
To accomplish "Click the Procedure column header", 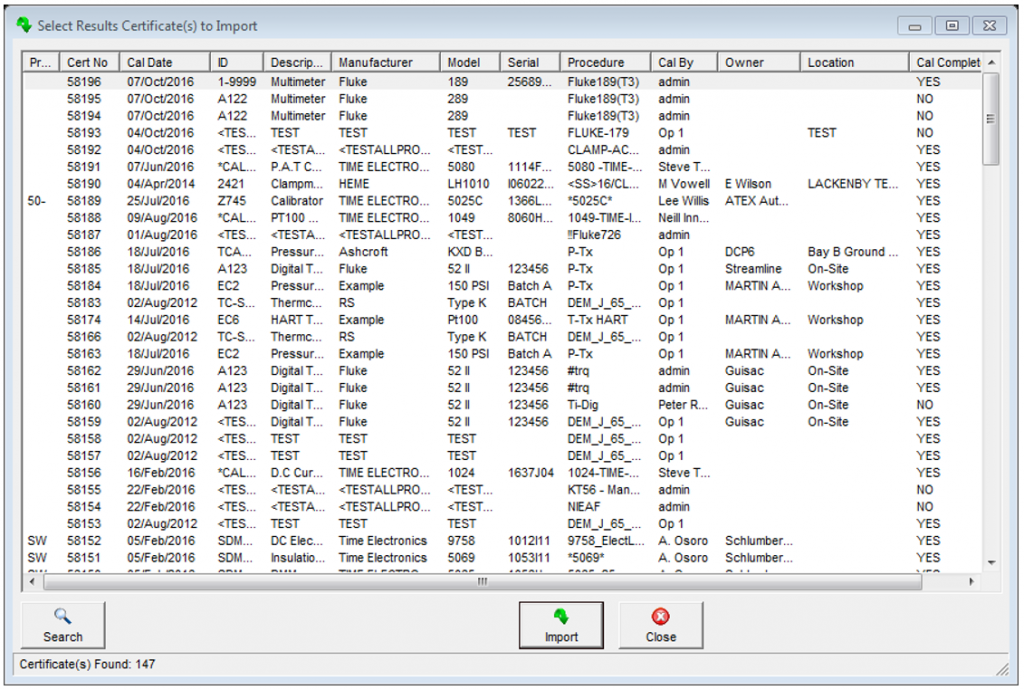I will [x=596, y=62].
